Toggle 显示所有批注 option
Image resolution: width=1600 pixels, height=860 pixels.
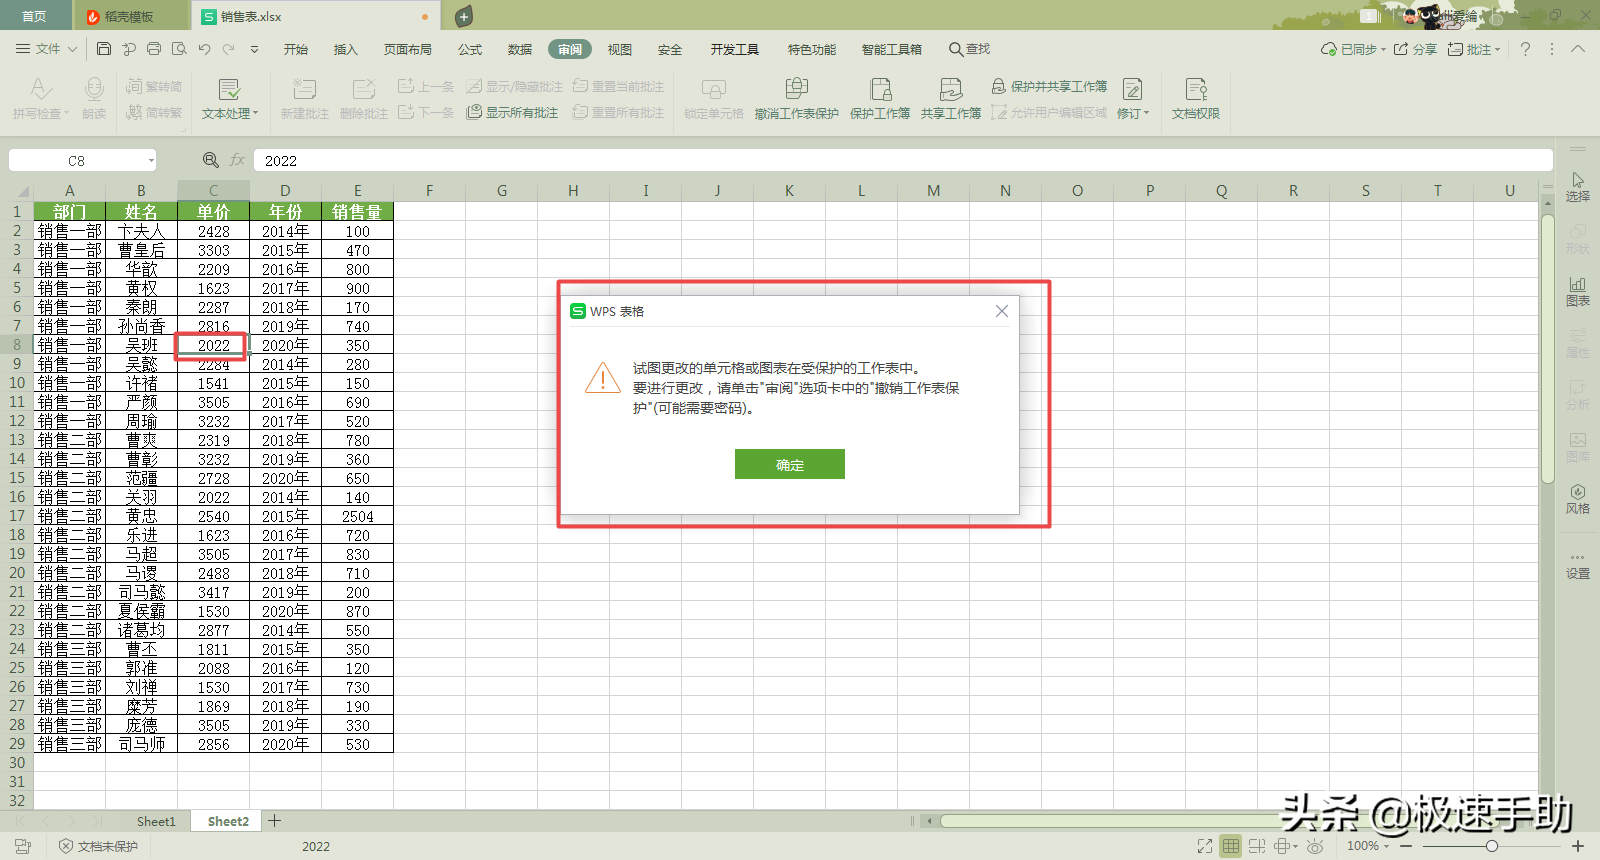click(512, 112)
